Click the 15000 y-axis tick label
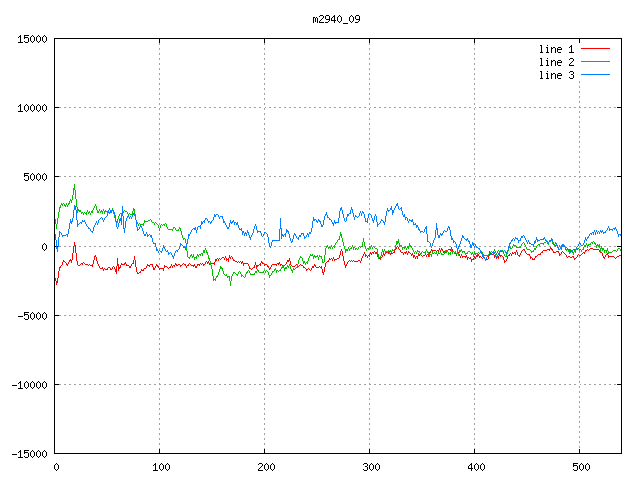 pos(31,39)
